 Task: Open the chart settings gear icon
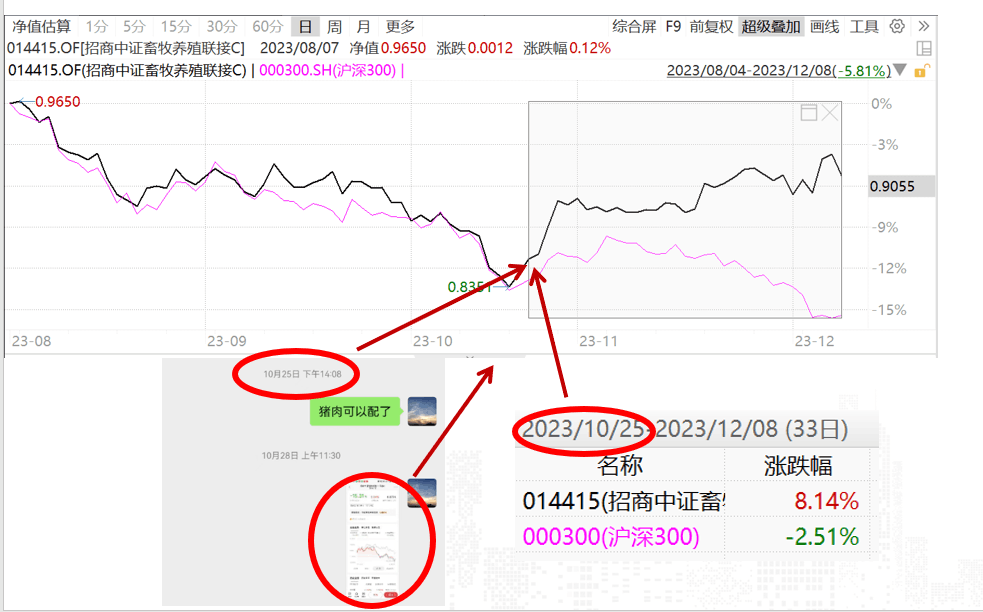click(x=897, y=27)
